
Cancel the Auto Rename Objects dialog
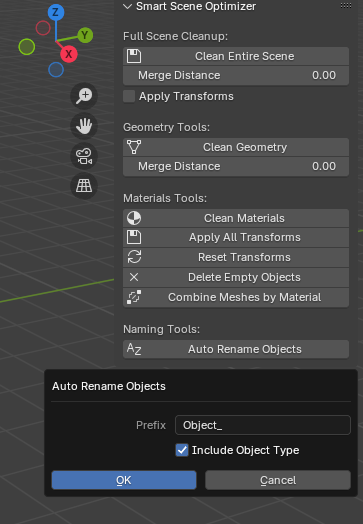coord(278,480)
